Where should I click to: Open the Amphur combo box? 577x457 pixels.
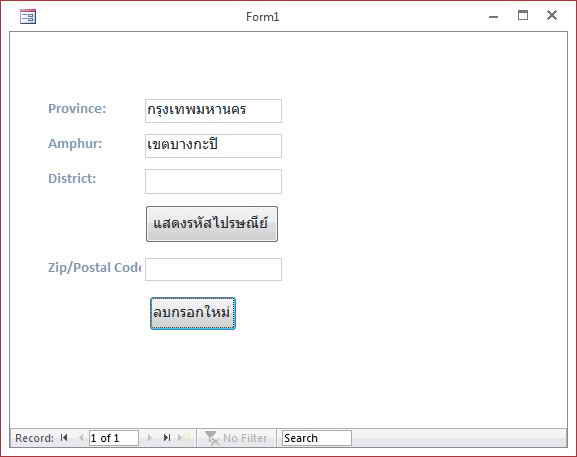213,146
